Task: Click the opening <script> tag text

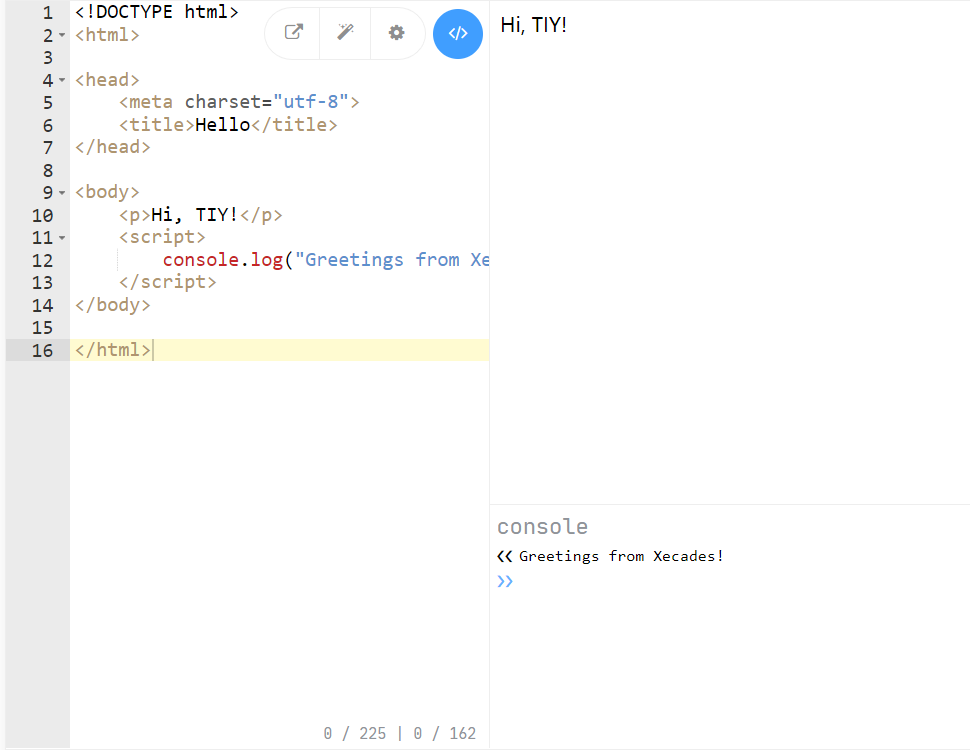Action: [x=162, y=237]
